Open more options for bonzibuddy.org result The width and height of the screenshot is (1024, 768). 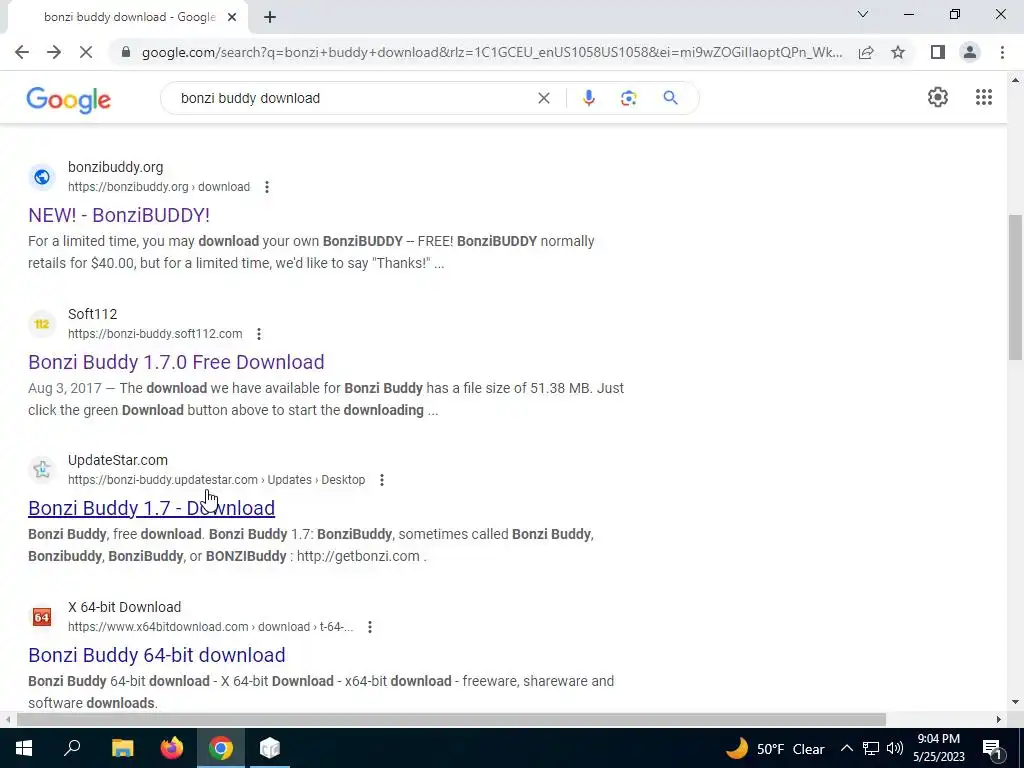[x=266, y=187]
